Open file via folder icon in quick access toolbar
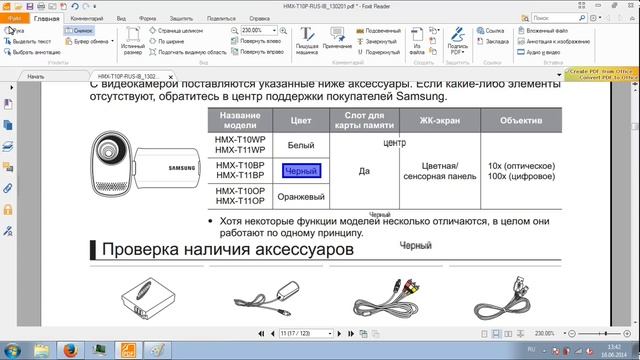 (x=18, y=6)
